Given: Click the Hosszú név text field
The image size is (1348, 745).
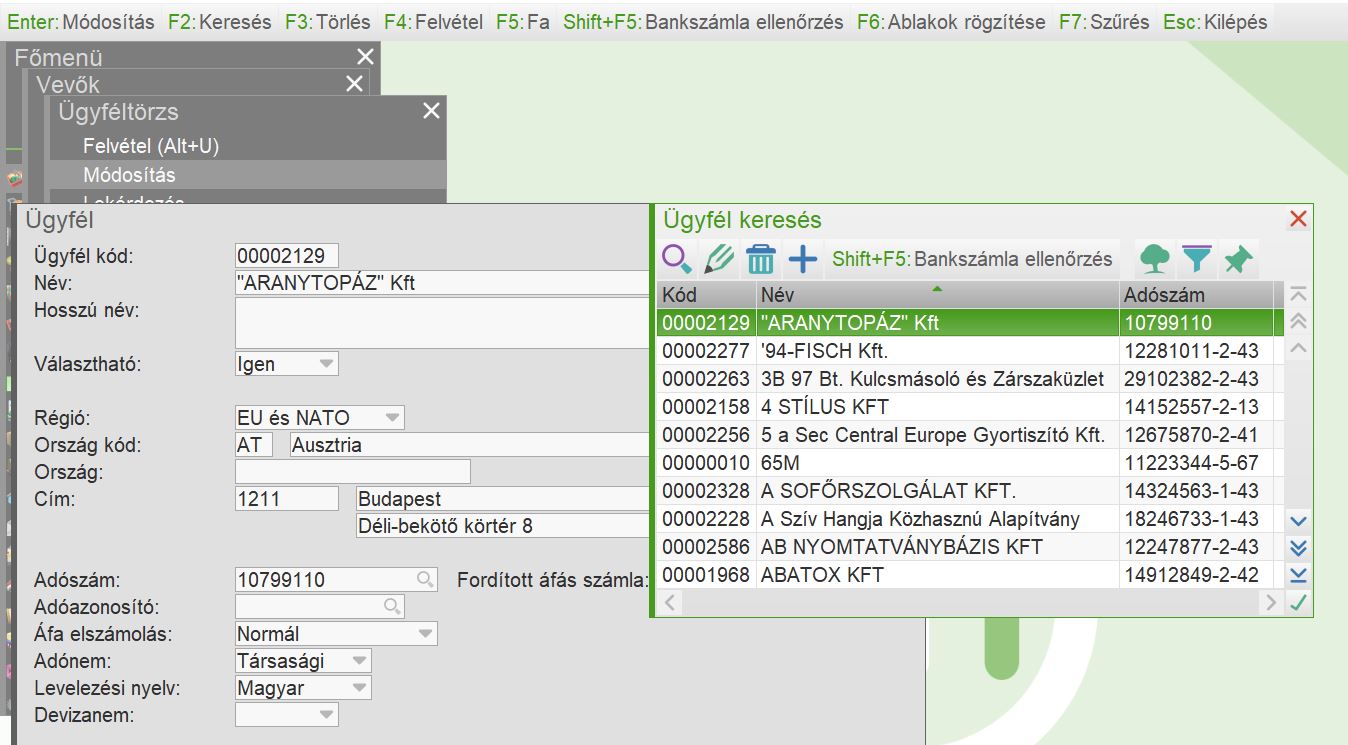Looking at the screenshot, I should (442, 323).
